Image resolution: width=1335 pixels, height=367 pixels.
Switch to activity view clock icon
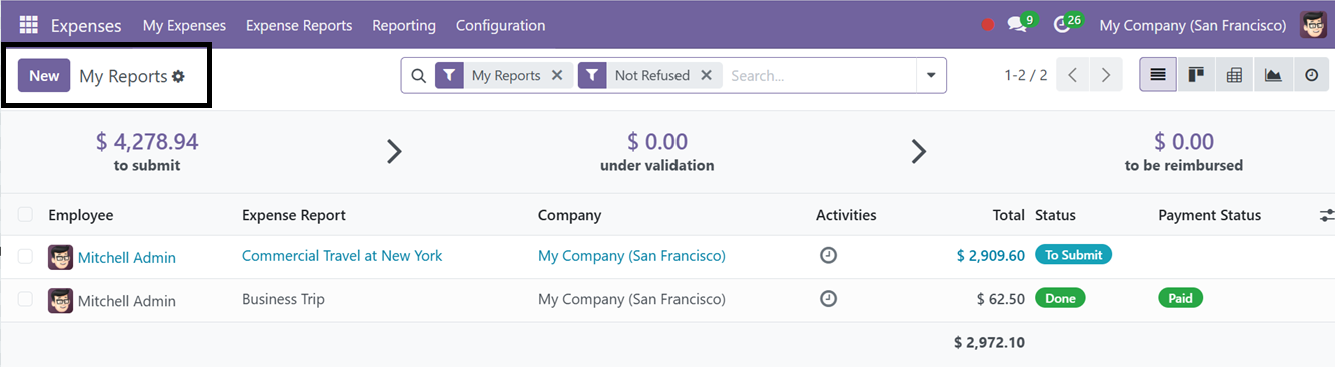click(x=1311, y=75)
